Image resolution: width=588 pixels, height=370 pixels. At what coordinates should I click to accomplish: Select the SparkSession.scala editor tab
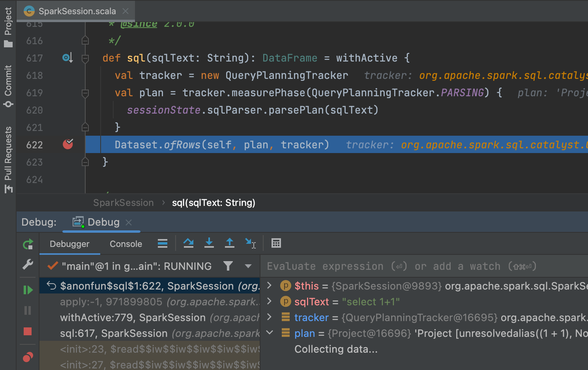(x=77, y=11)
